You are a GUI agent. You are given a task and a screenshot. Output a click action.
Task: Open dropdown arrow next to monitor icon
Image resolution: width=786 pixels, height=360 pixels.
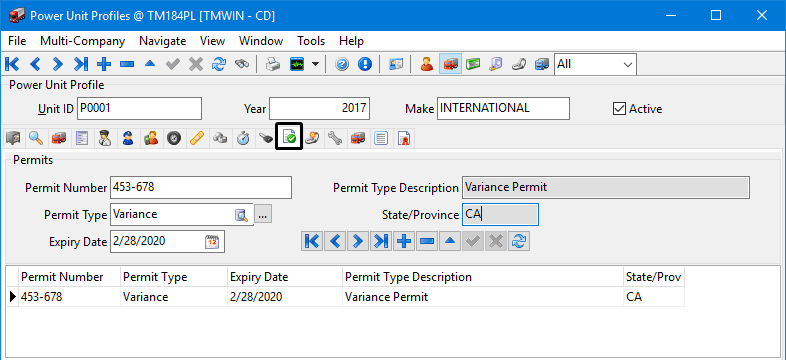(x=315, y=64)
